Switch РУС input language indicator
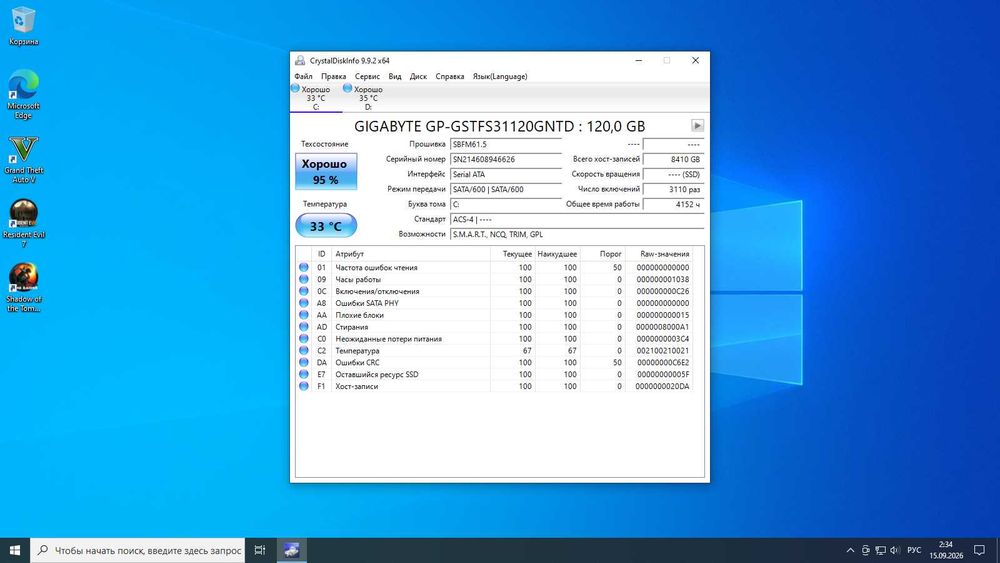The image size is (1000, 563). click(914, 550)
